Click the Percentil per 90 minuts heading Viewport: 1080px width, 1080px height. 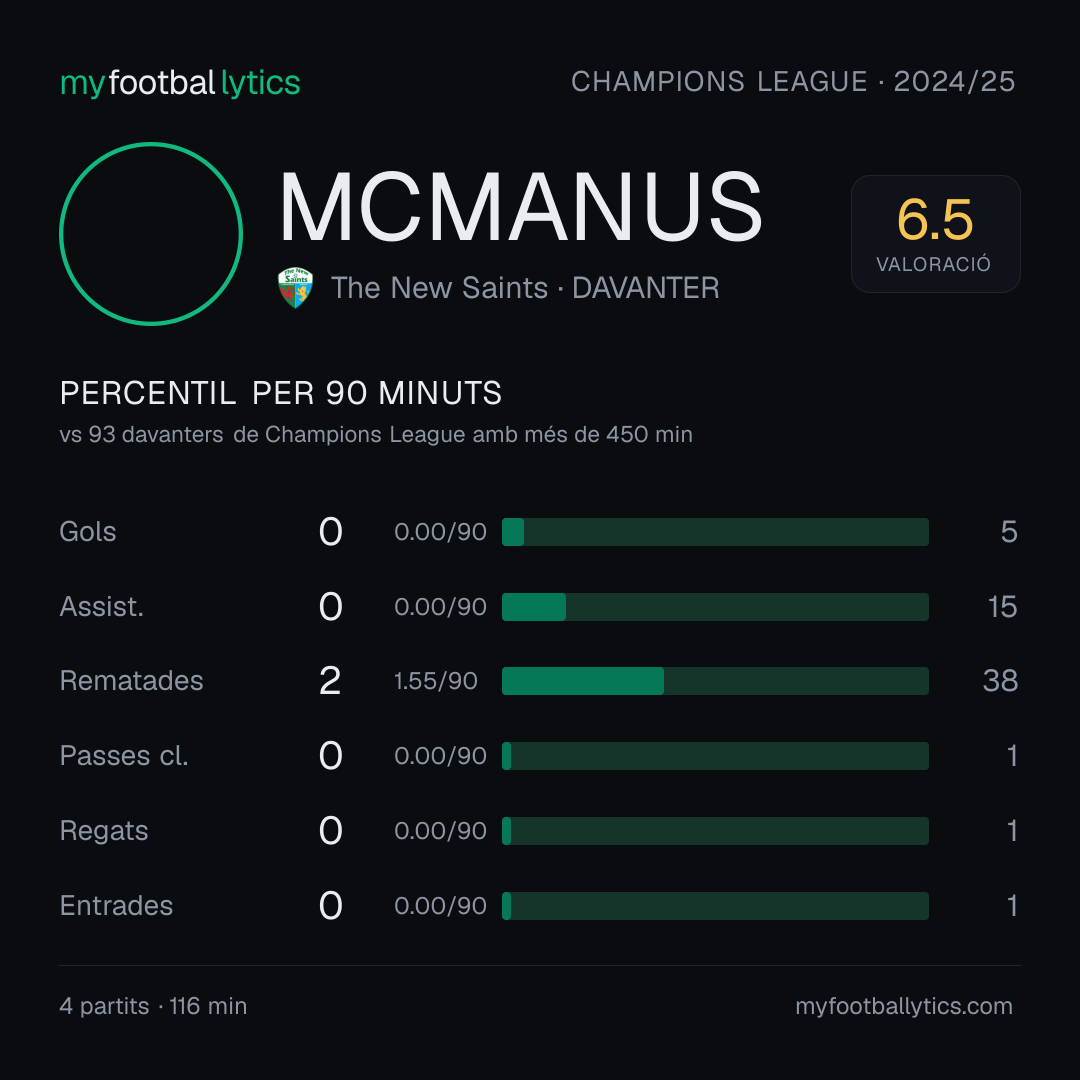(x=280, y=393)
